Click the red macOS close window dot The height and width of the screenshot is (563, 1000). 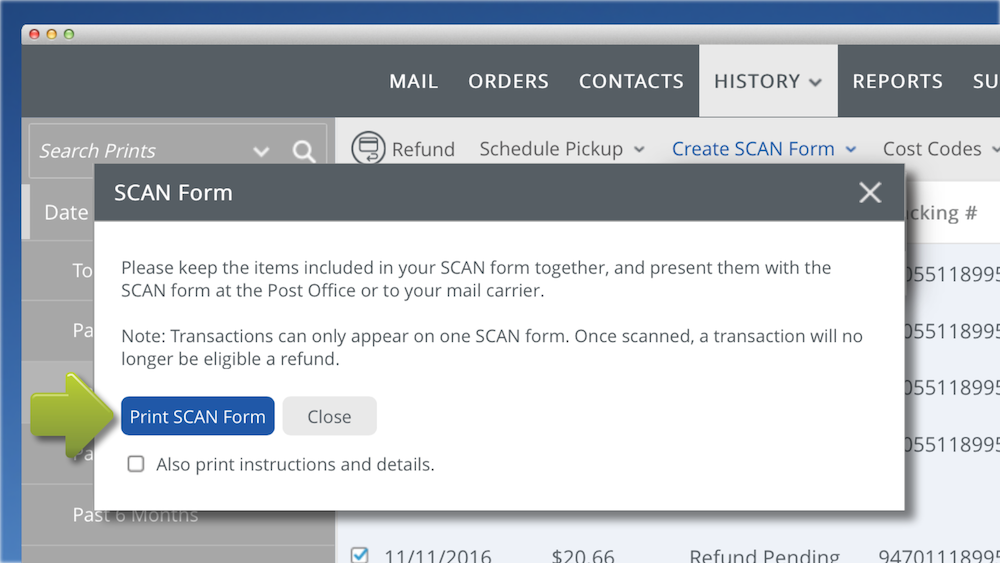[x=34, y=34]
